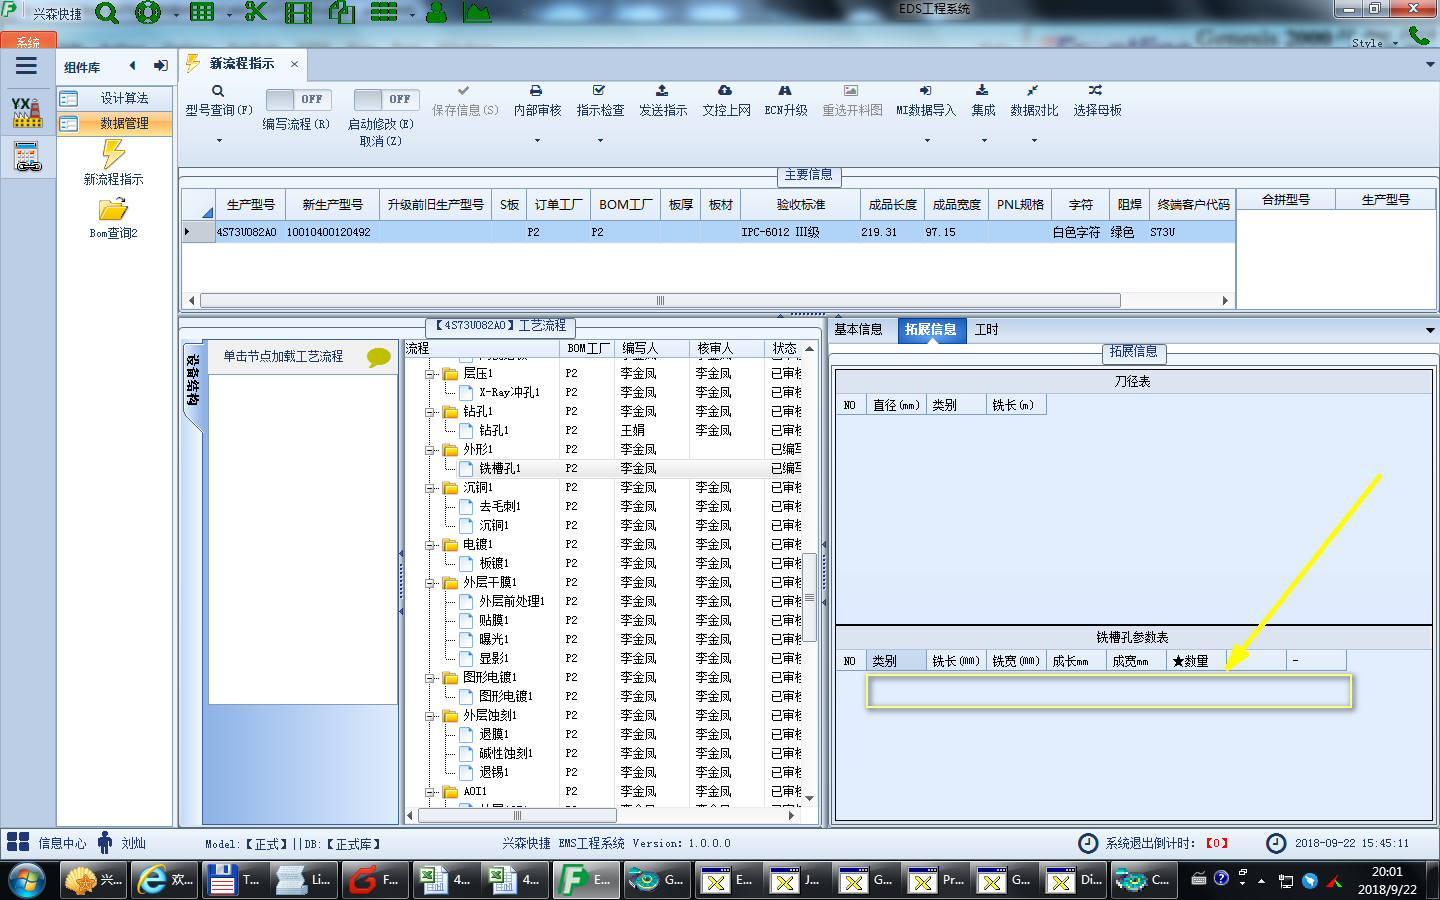This screenshot has height=900, width=1440.
Task: Switch to 拓展信息 tab
Action: coord(931,329)
